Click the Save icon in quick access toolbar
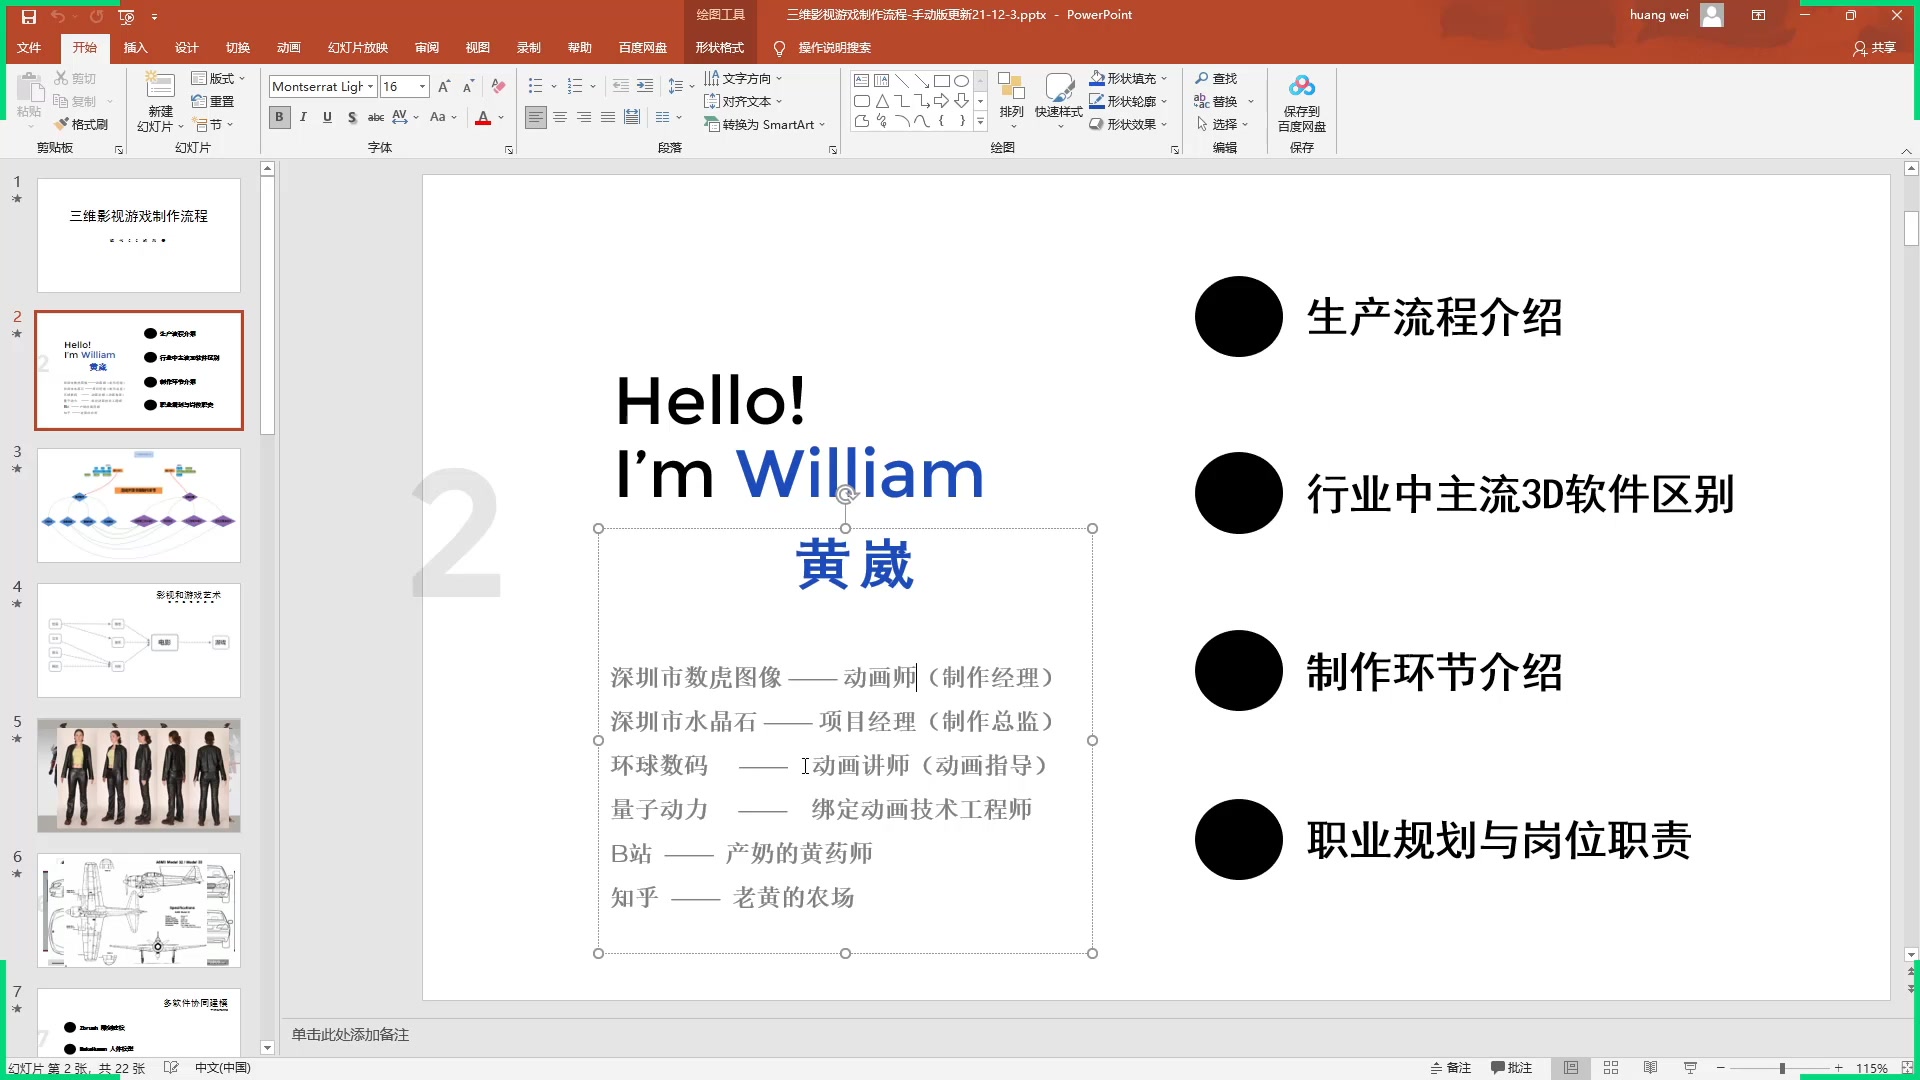 [29, 16]
